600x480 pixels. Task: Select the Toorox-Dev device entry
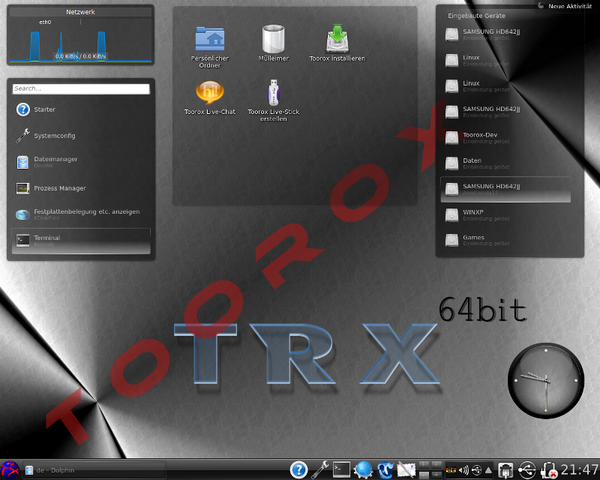pos(505,137)
